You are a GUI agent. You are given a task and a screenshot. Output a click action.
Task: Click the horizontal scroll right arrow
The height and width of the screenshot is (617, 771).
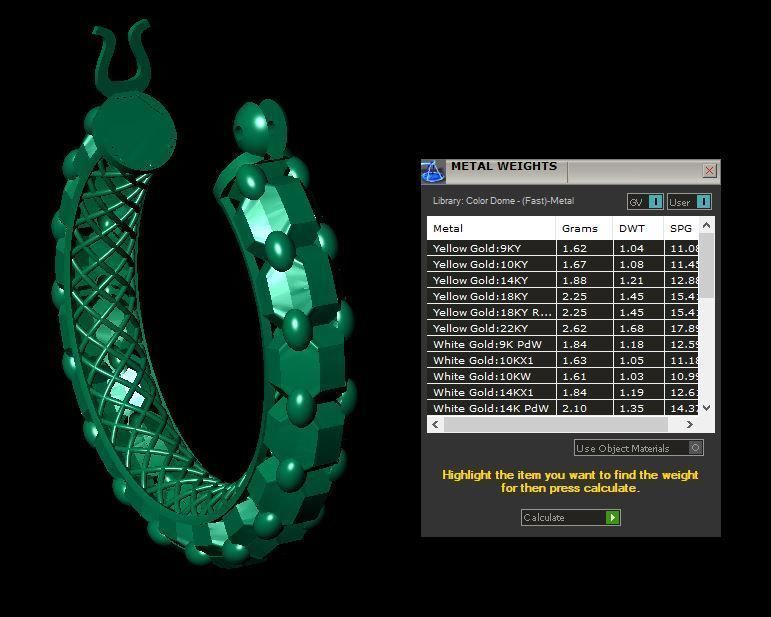coord(689,424)
